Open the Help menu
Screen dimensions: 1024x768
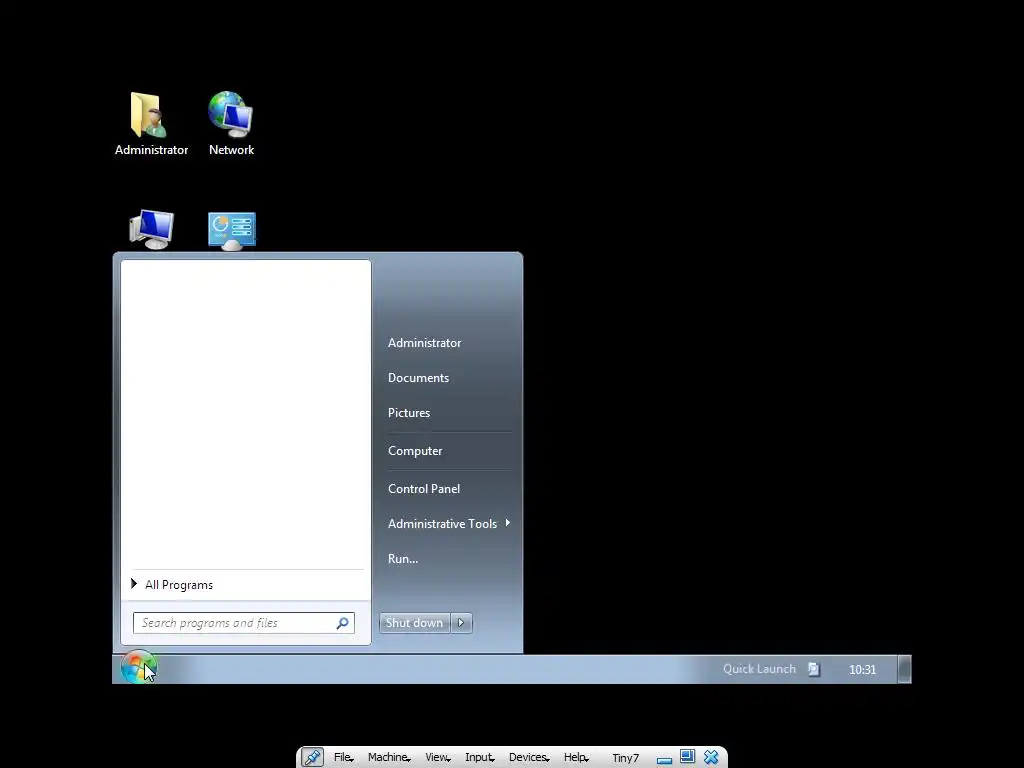click(575, 757)
